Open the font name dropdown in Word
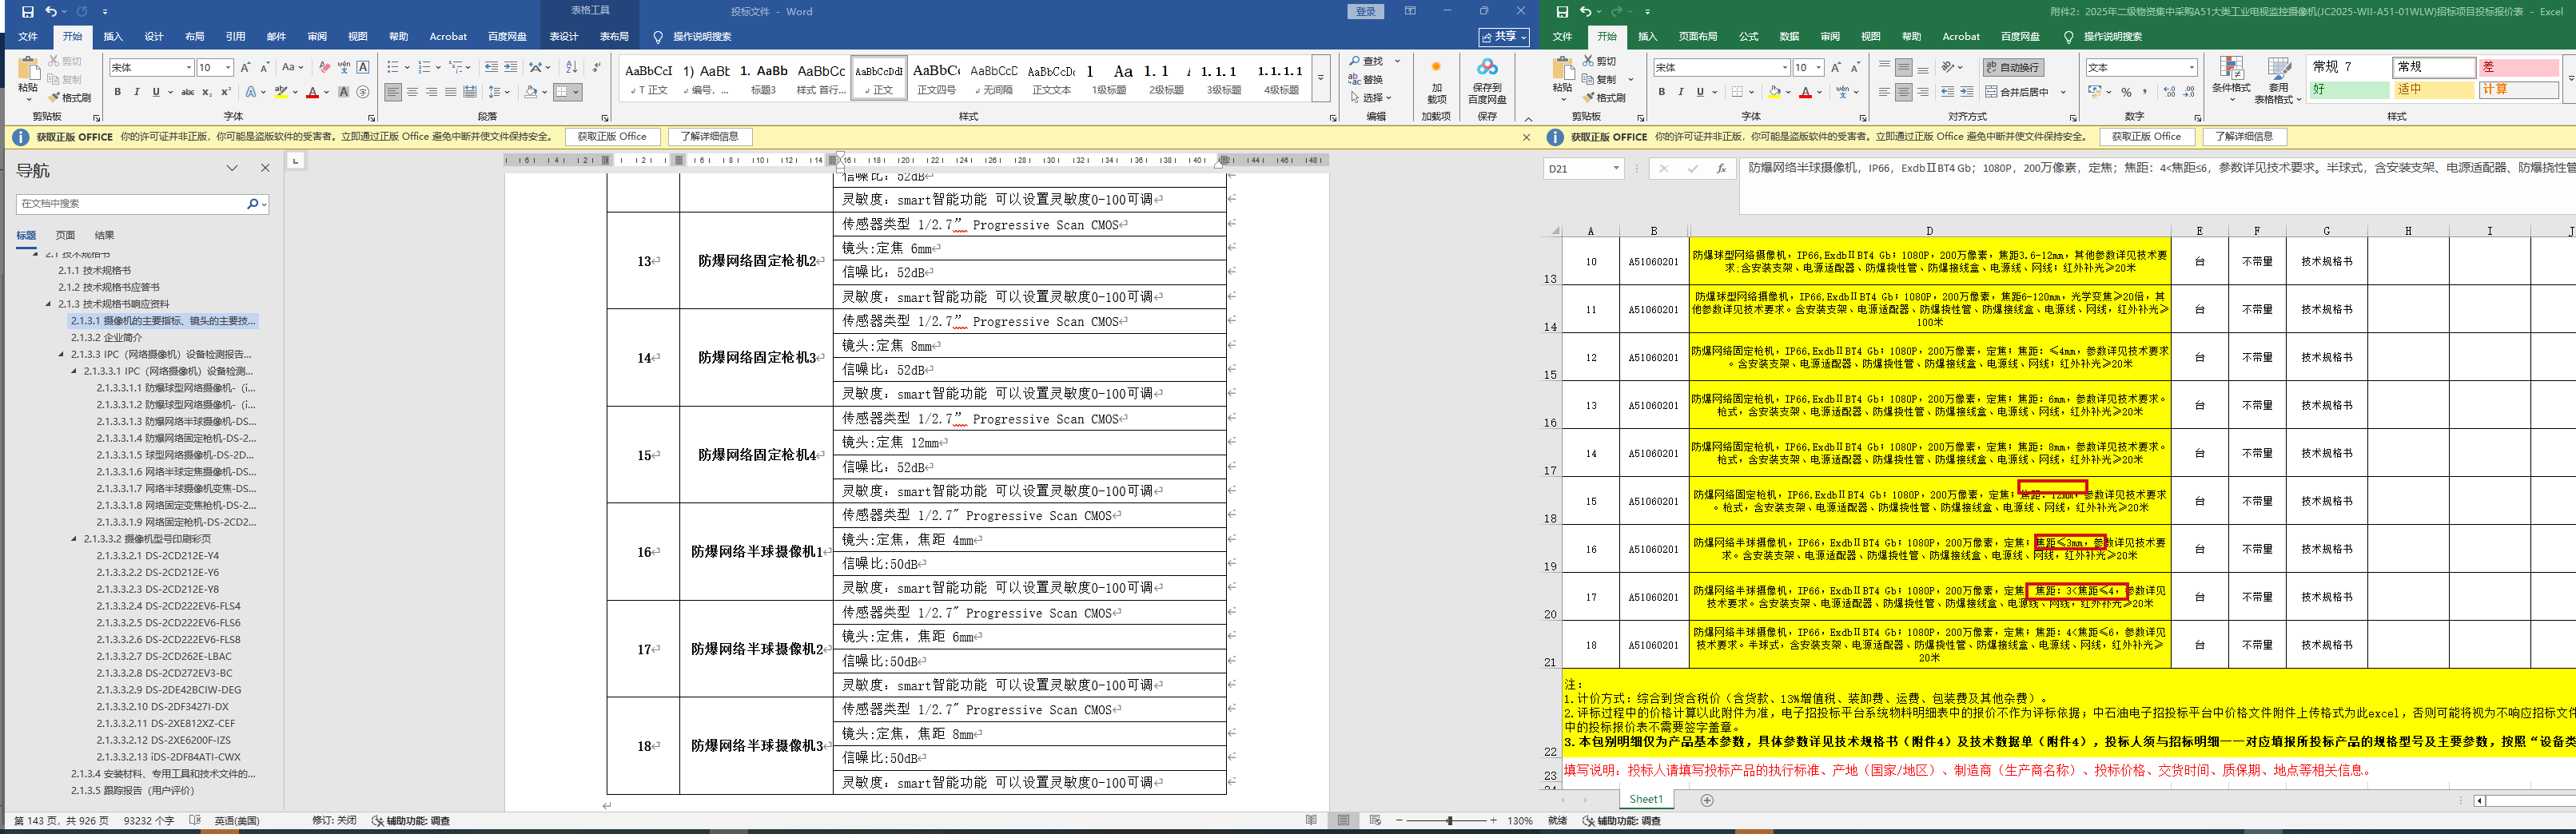Screen dimensions: 2576x834 [x=189, y=67]
